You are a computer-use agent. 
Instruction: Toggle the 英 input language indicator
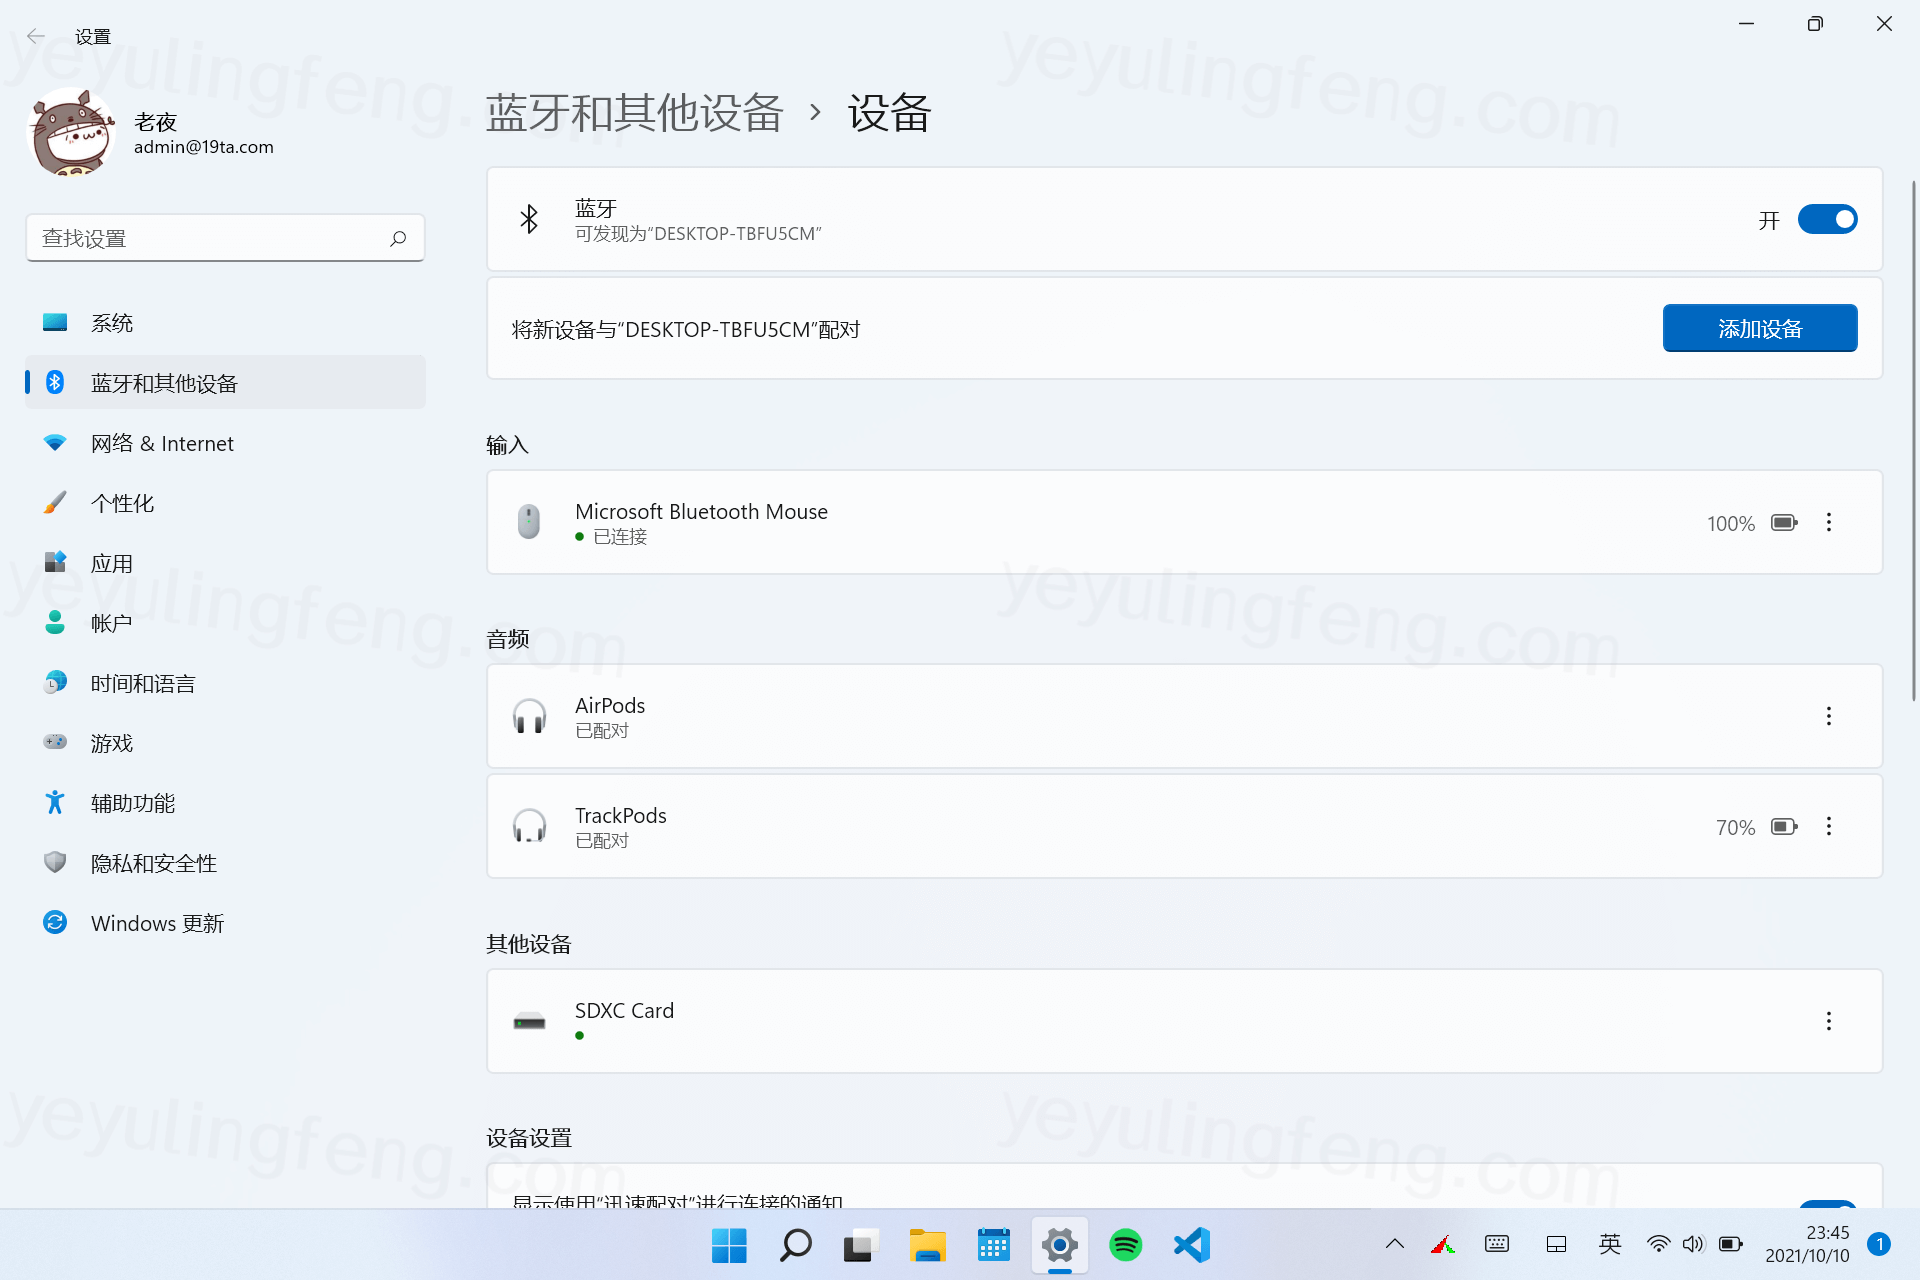tap(1609, 1244)
